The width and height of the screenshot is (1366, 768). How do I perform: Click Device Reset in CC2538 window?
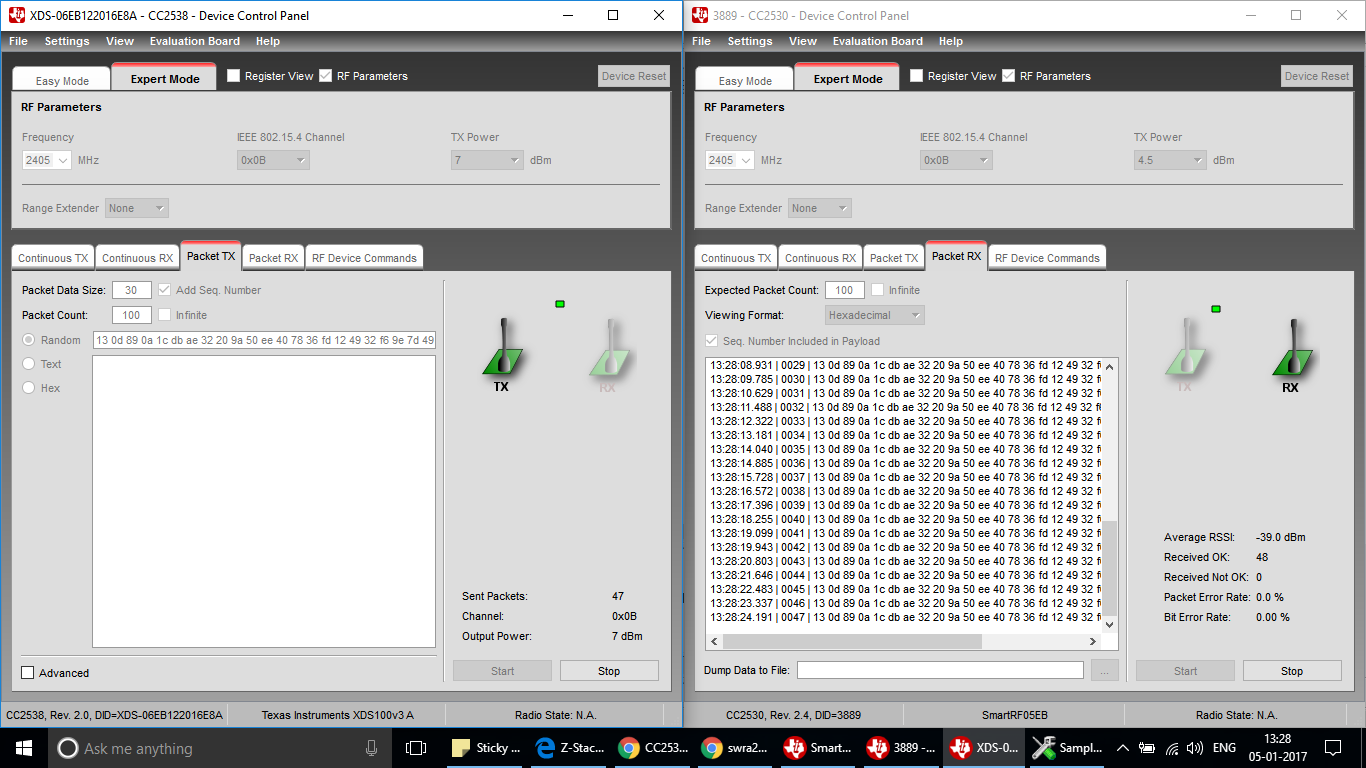pos(634,76)
